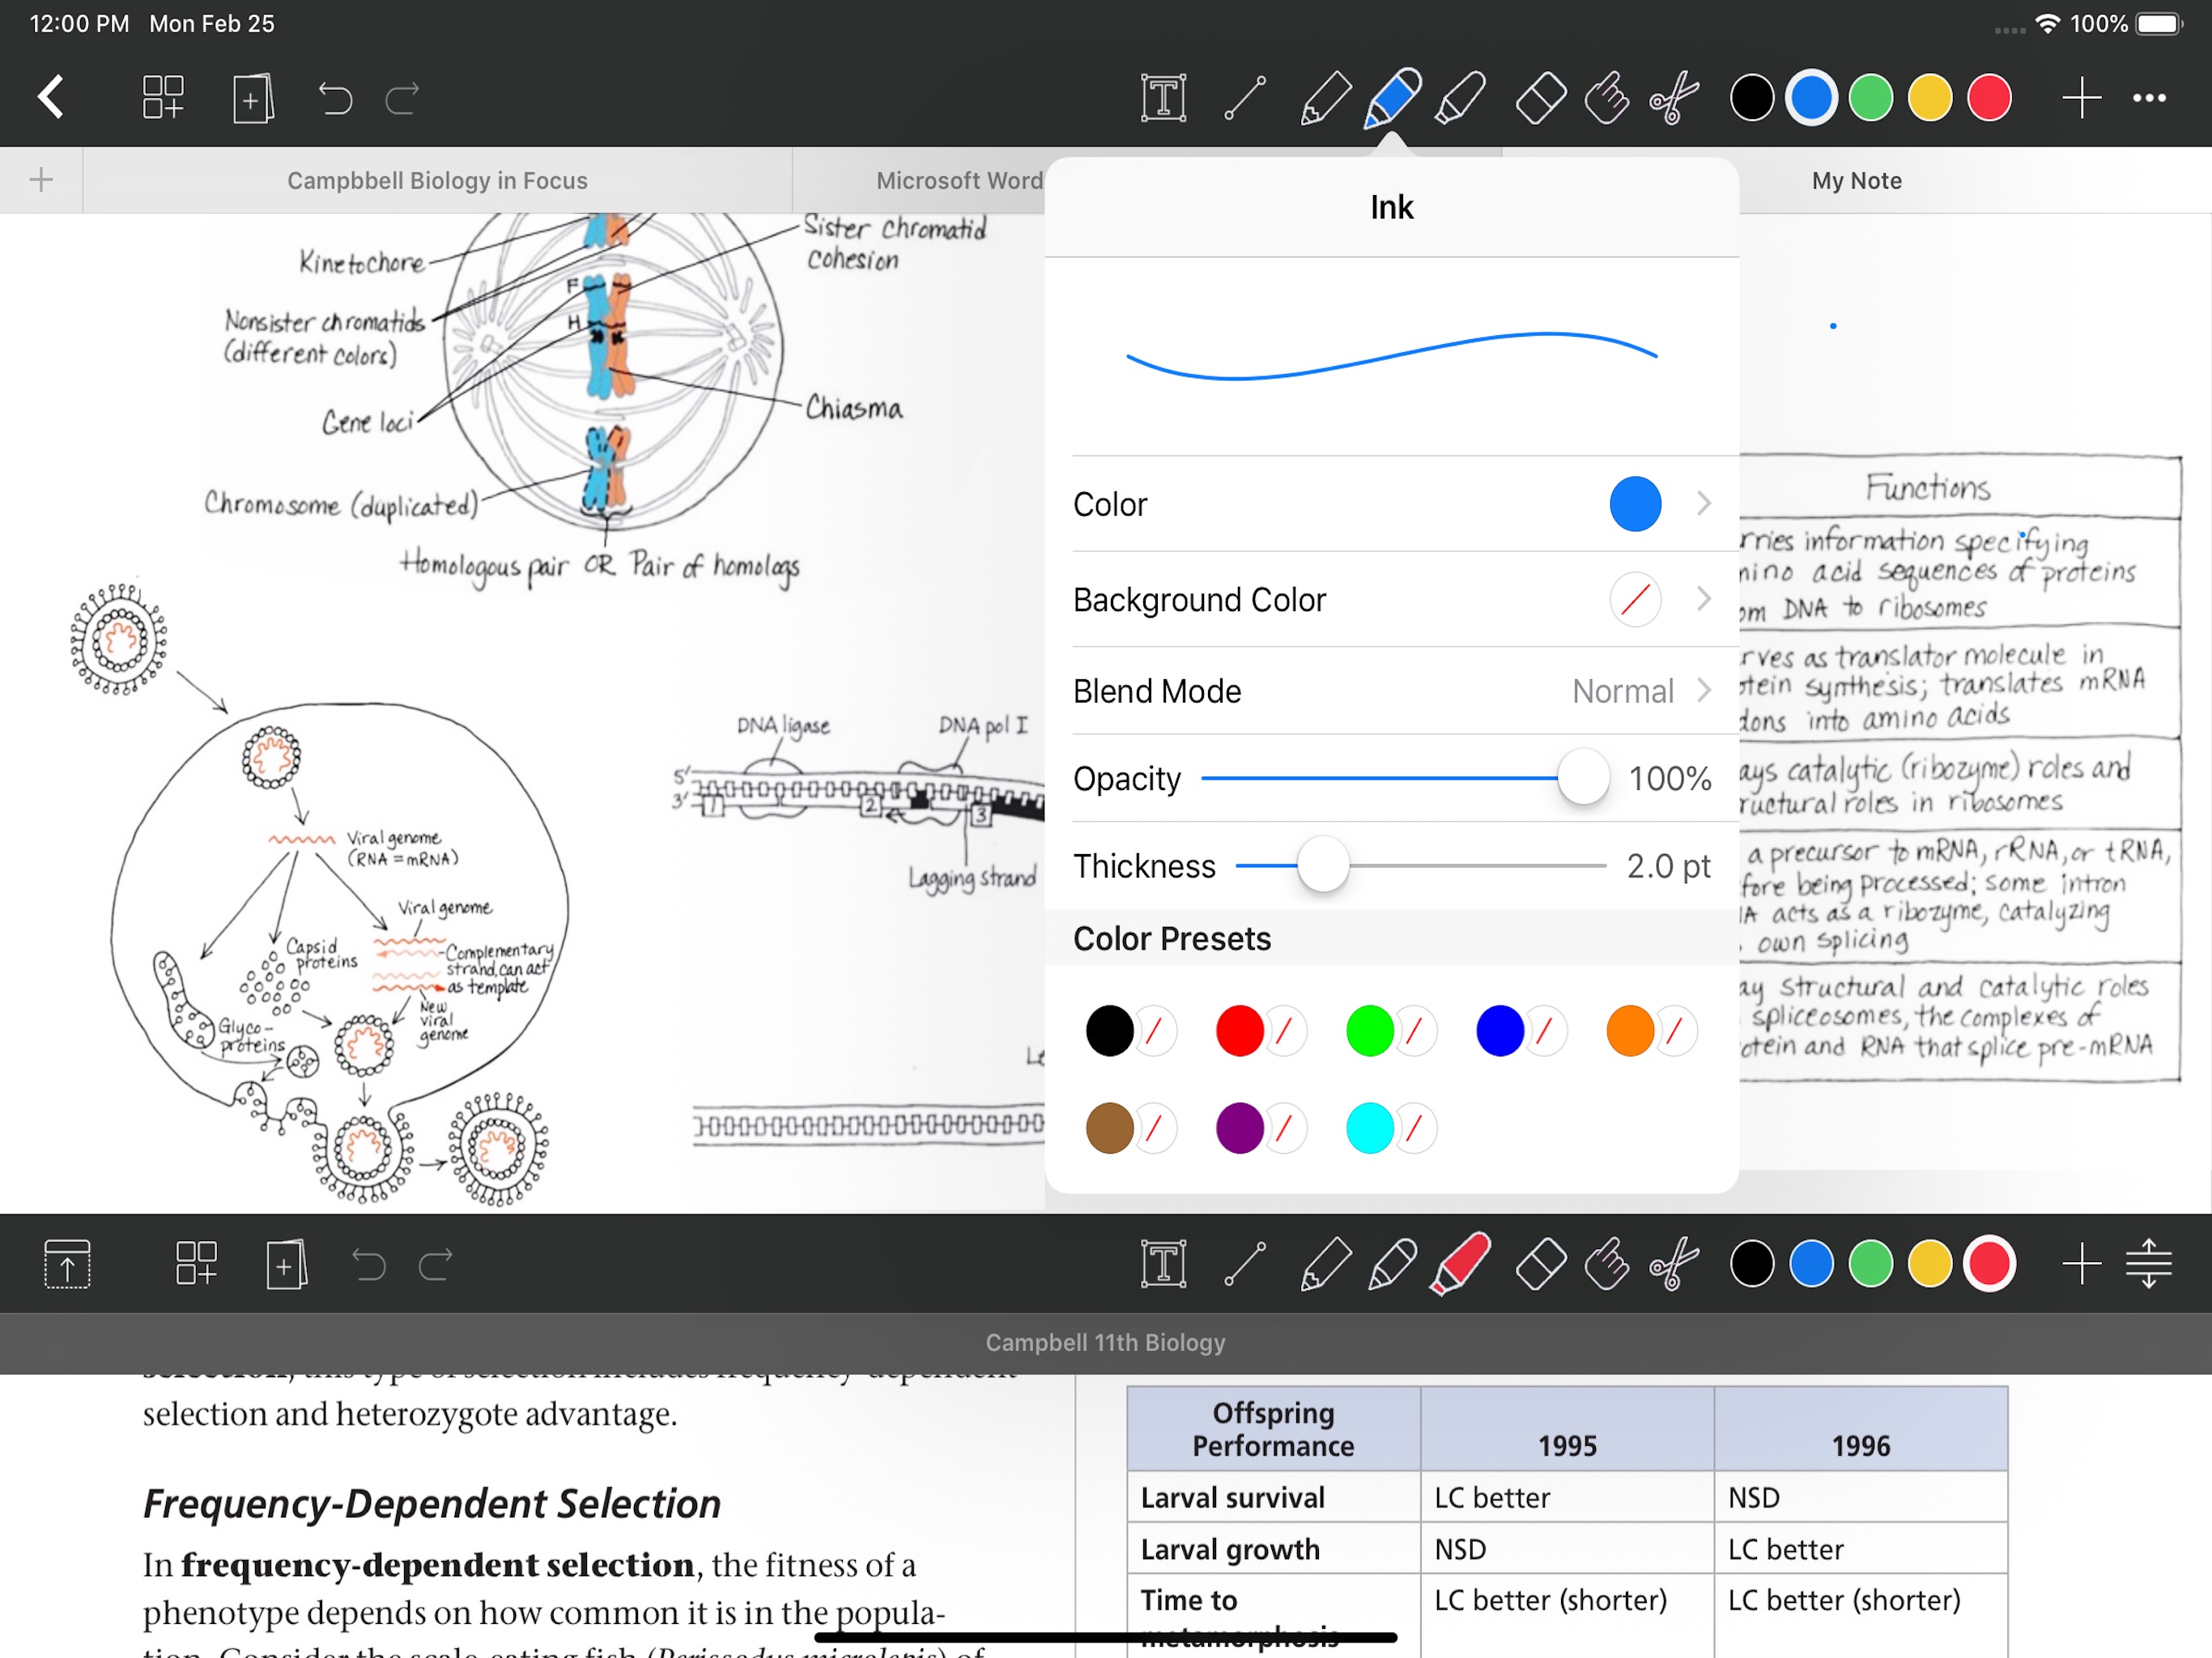Redo in the bottom toolbar
The height and width of the screenshot is (1658, 2212).
(435, 1265)
